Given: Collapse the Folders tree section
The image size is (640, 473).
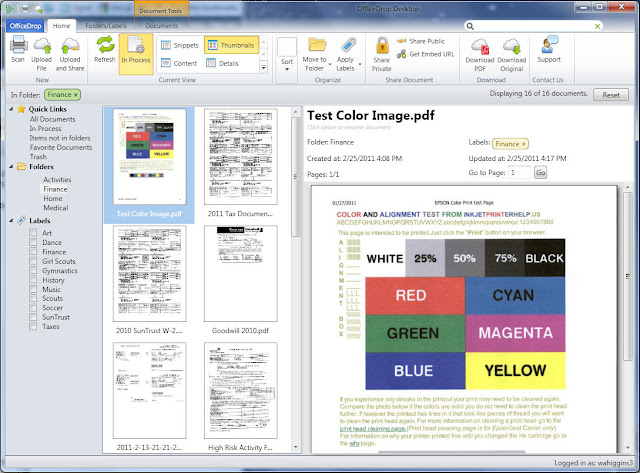Looking at the screenshot, I should [11, 167].
